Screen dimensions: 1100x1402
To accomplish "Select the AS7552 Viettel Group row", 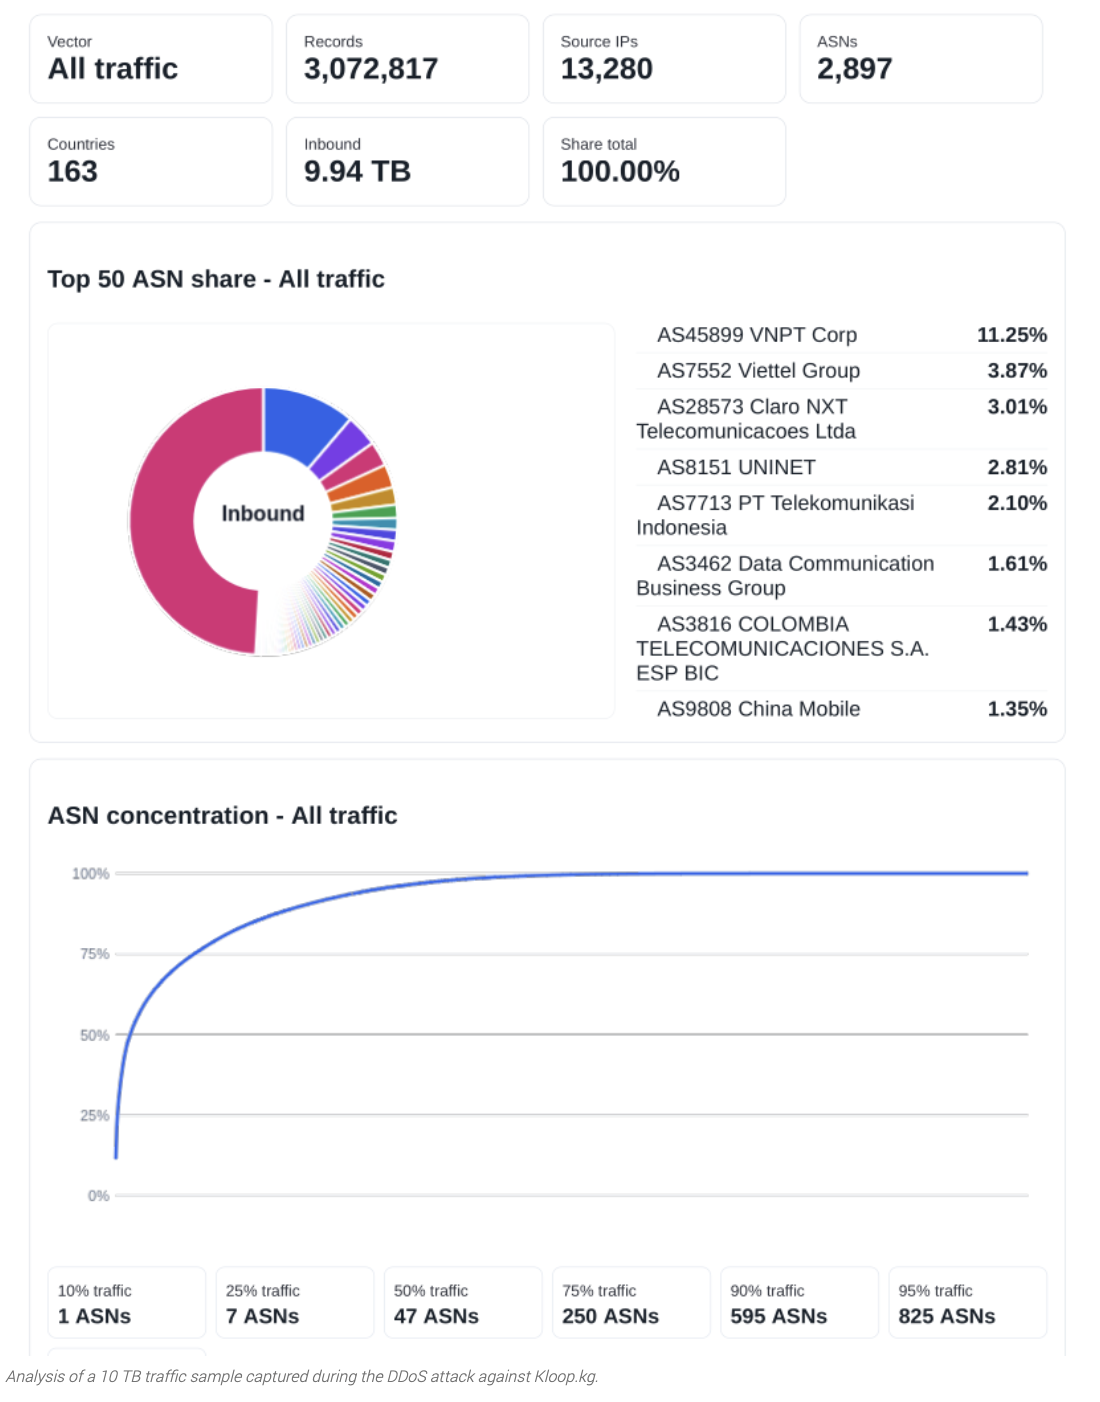I will tap(842, 371).
